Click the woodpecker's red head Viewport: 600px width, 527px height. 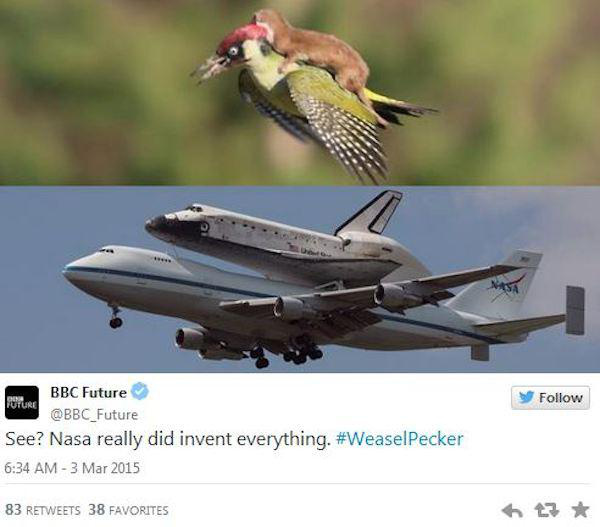[x=241, y=38]
